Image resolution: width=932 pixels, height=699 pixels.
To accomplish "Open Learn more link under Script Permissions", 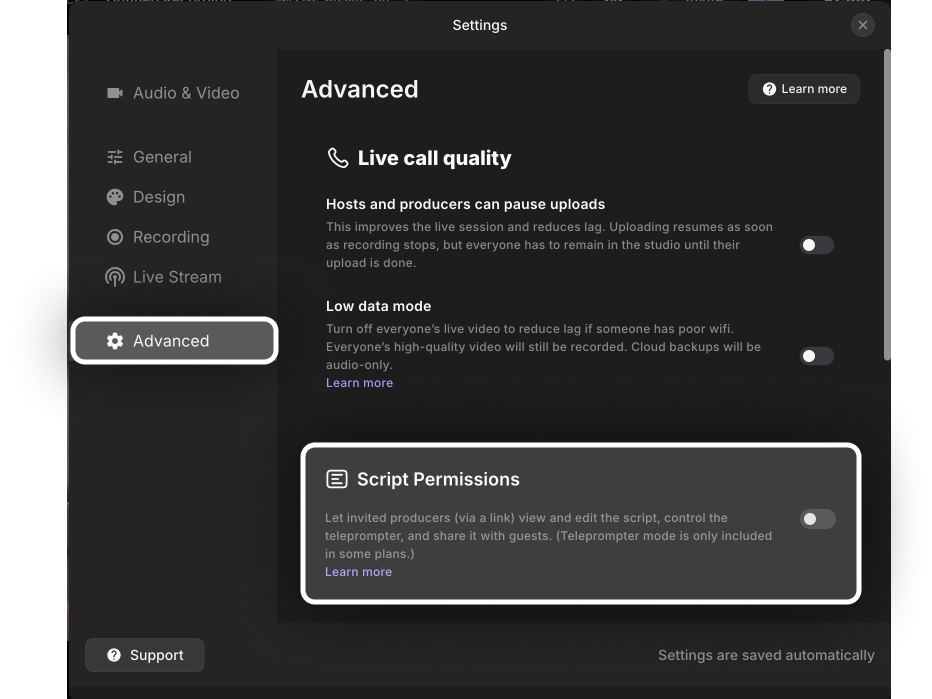I will [358, 572].
